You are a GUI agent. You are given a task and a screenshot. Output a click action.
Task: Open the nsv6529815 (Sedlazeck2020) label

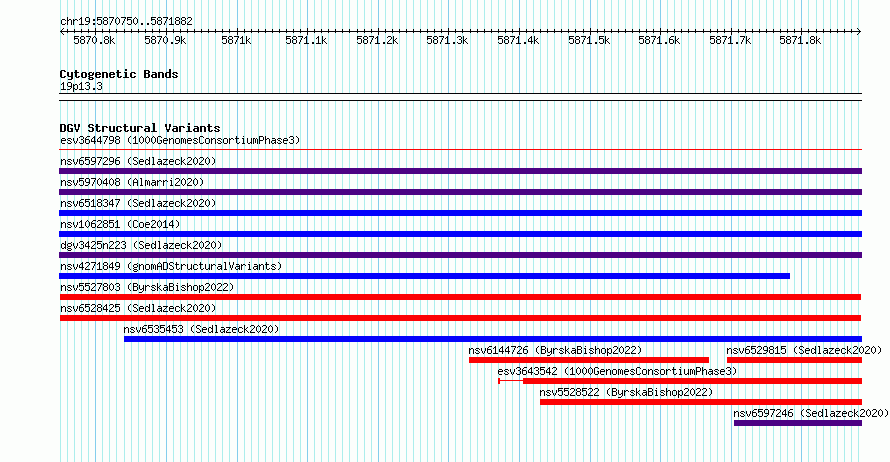tap(804, 350)
